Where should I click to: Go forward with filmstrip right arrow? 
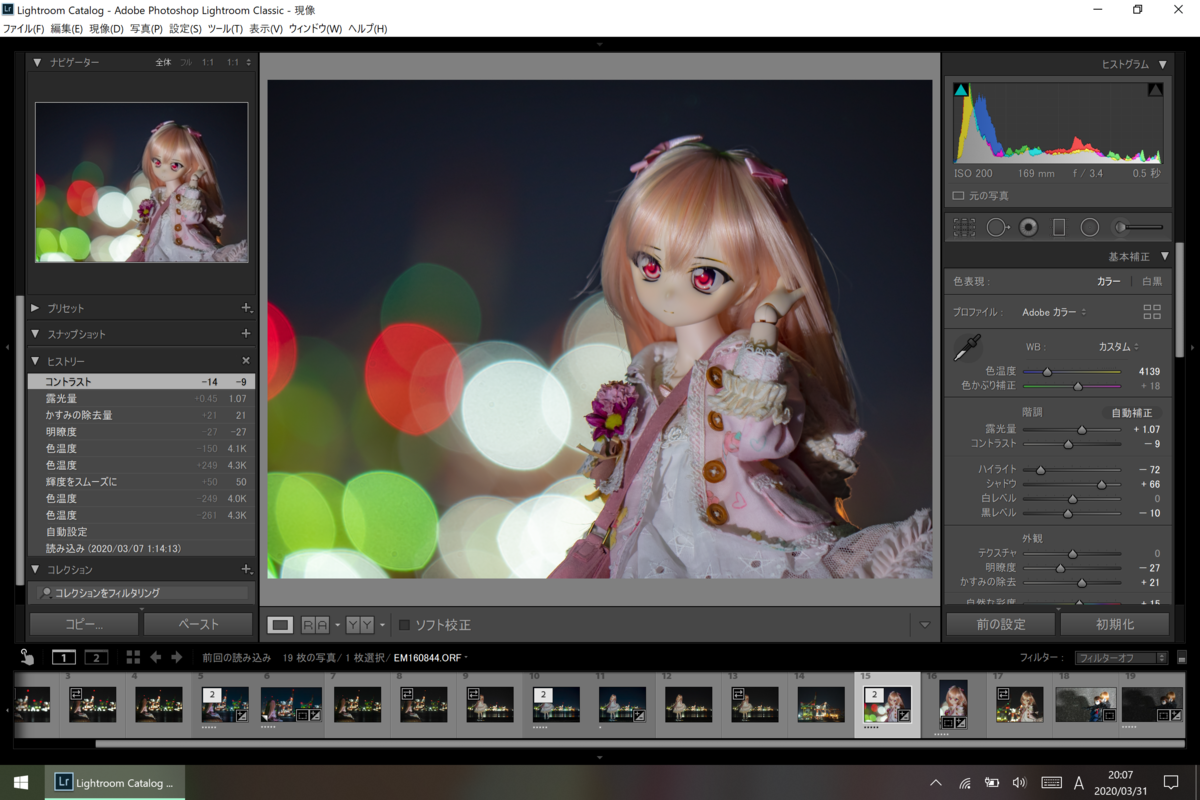point(177,657)
